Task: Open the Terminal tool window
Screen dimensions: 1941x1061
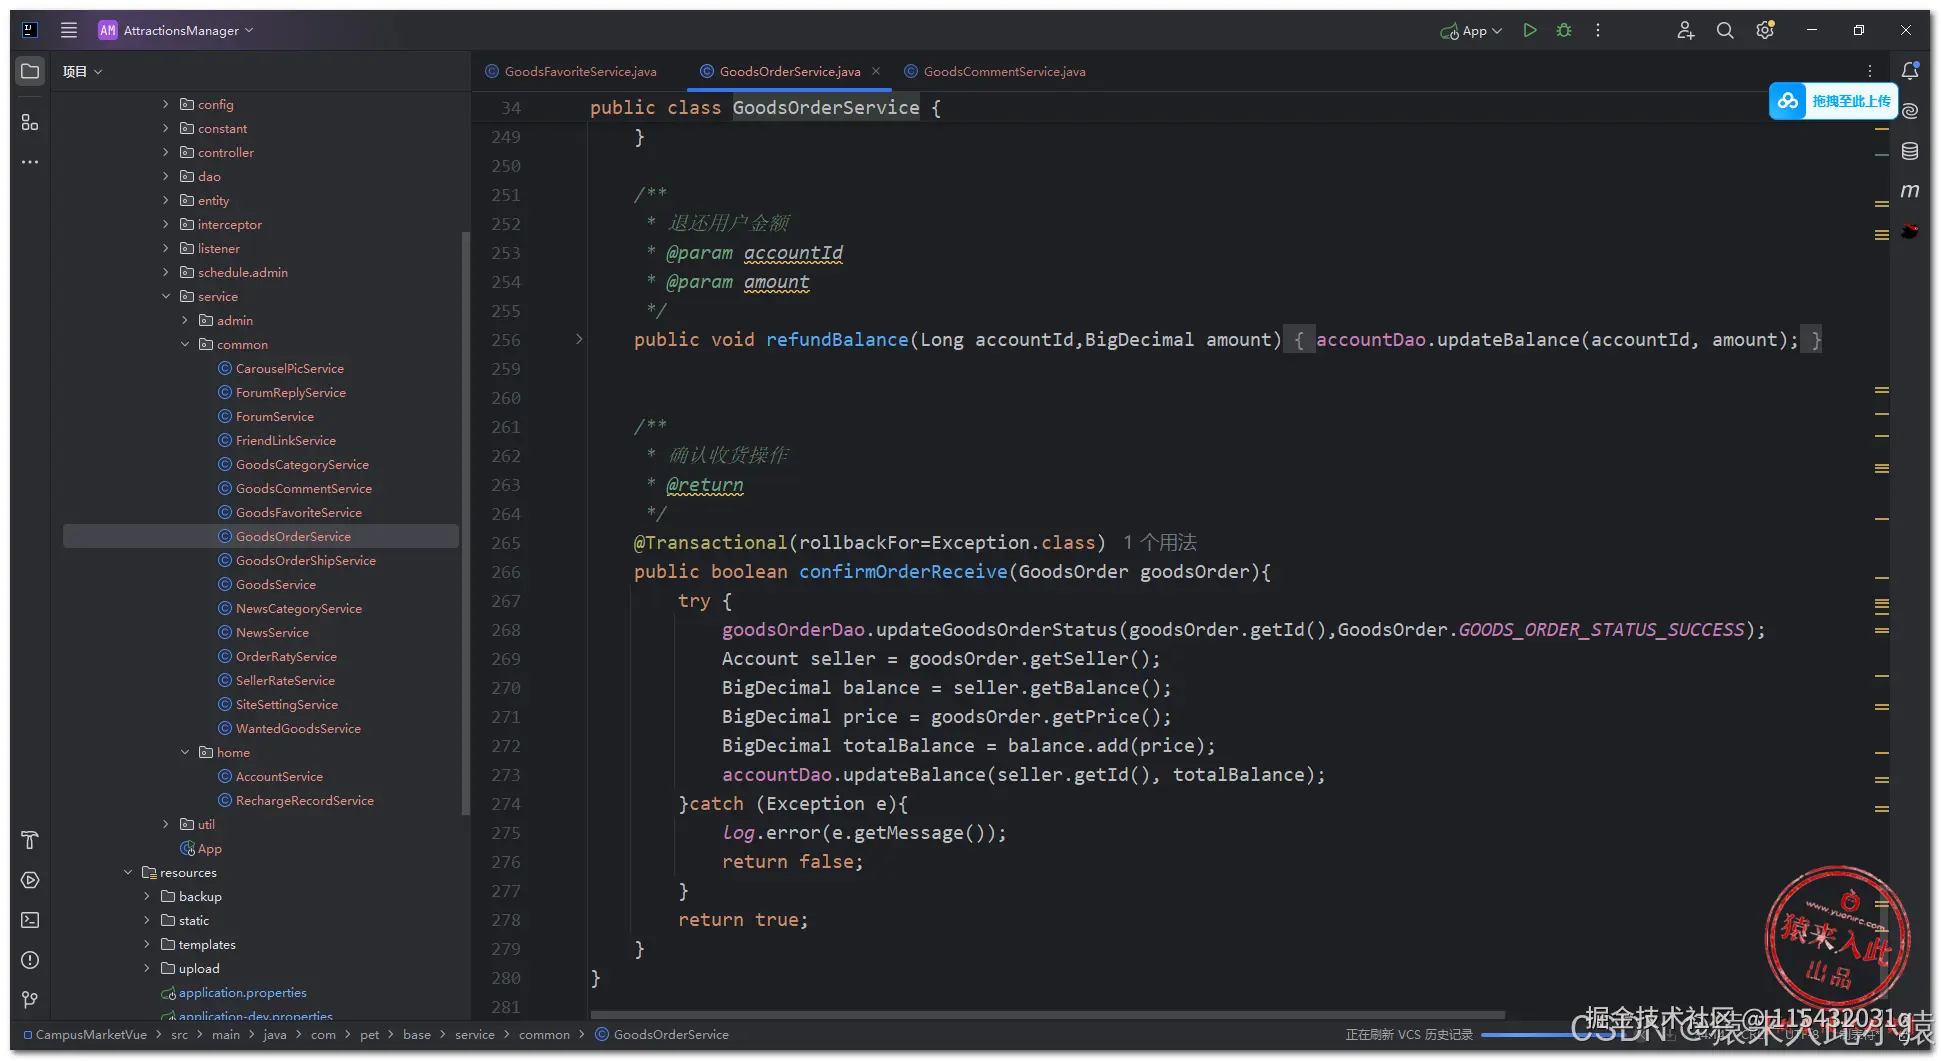Action: [x=30, y=920]
